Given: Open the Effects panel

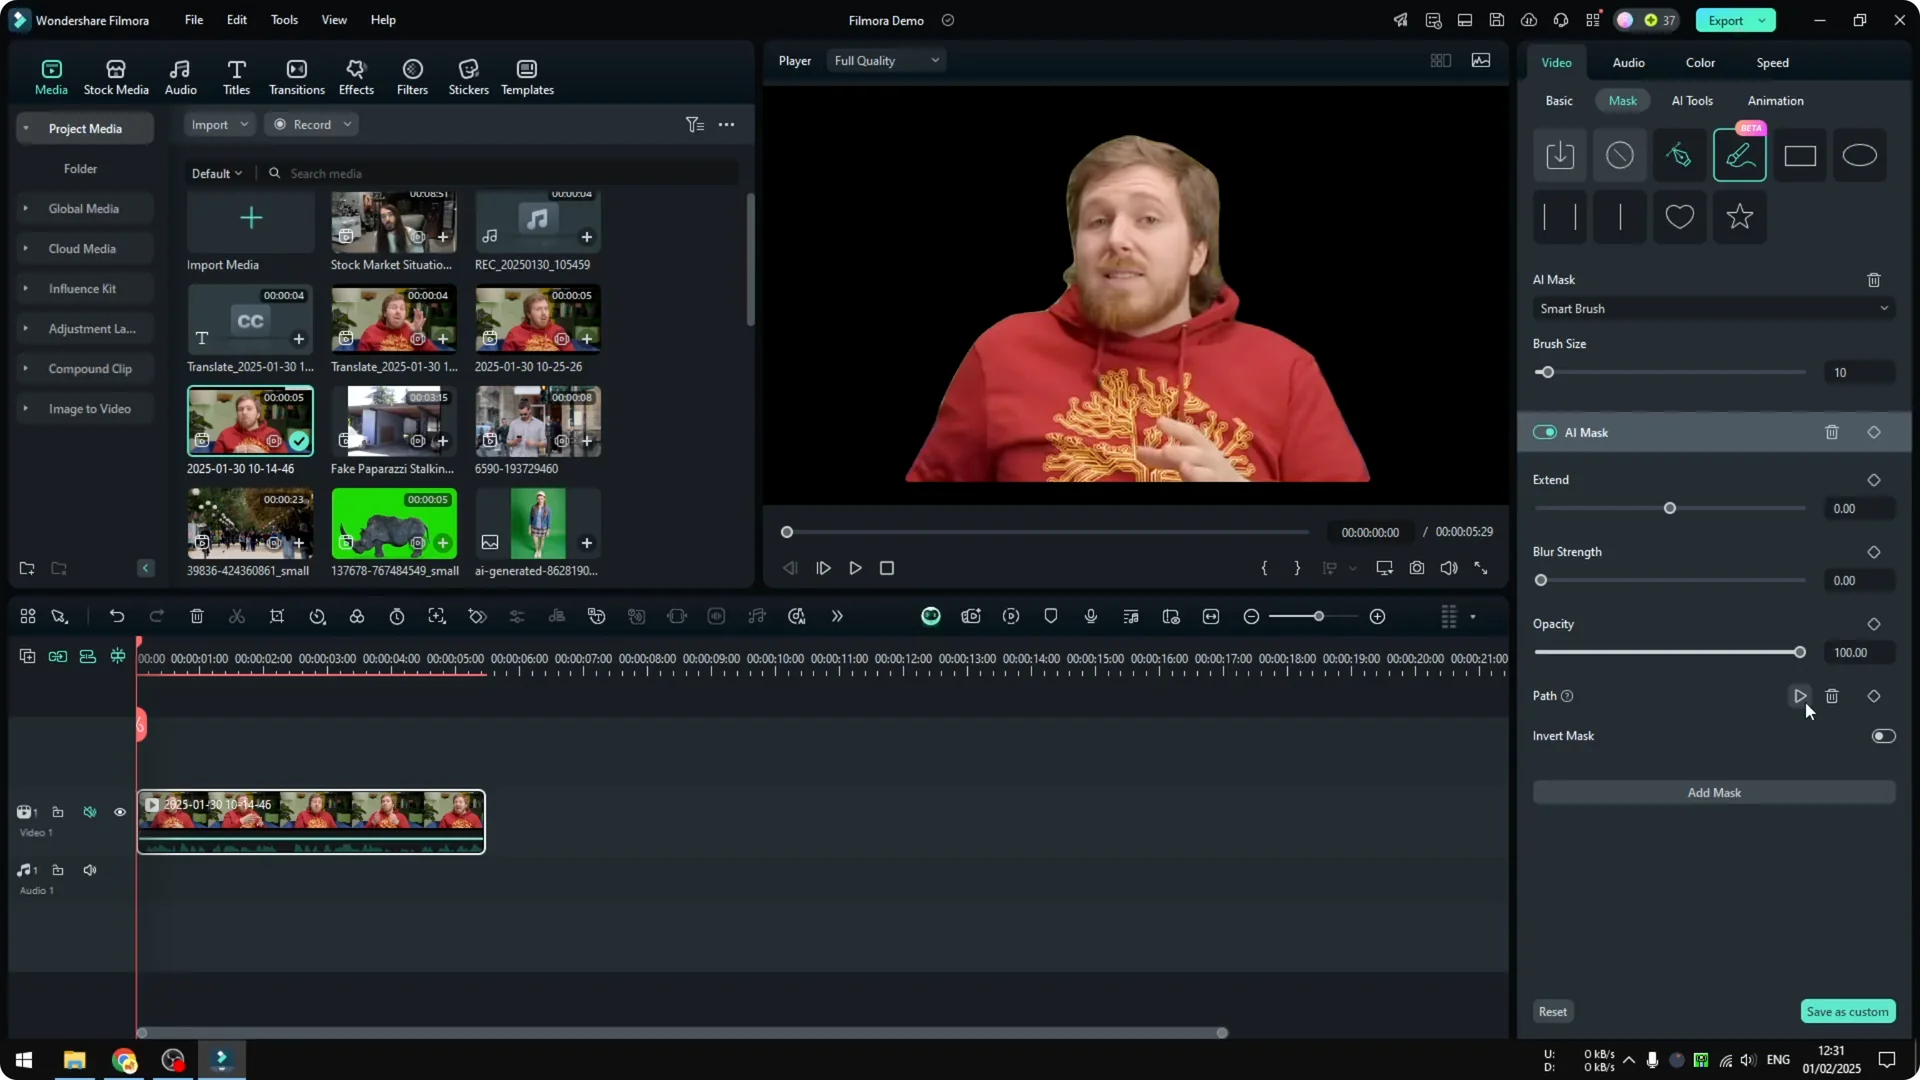Looking at the screenshot, I should [356, 76].
